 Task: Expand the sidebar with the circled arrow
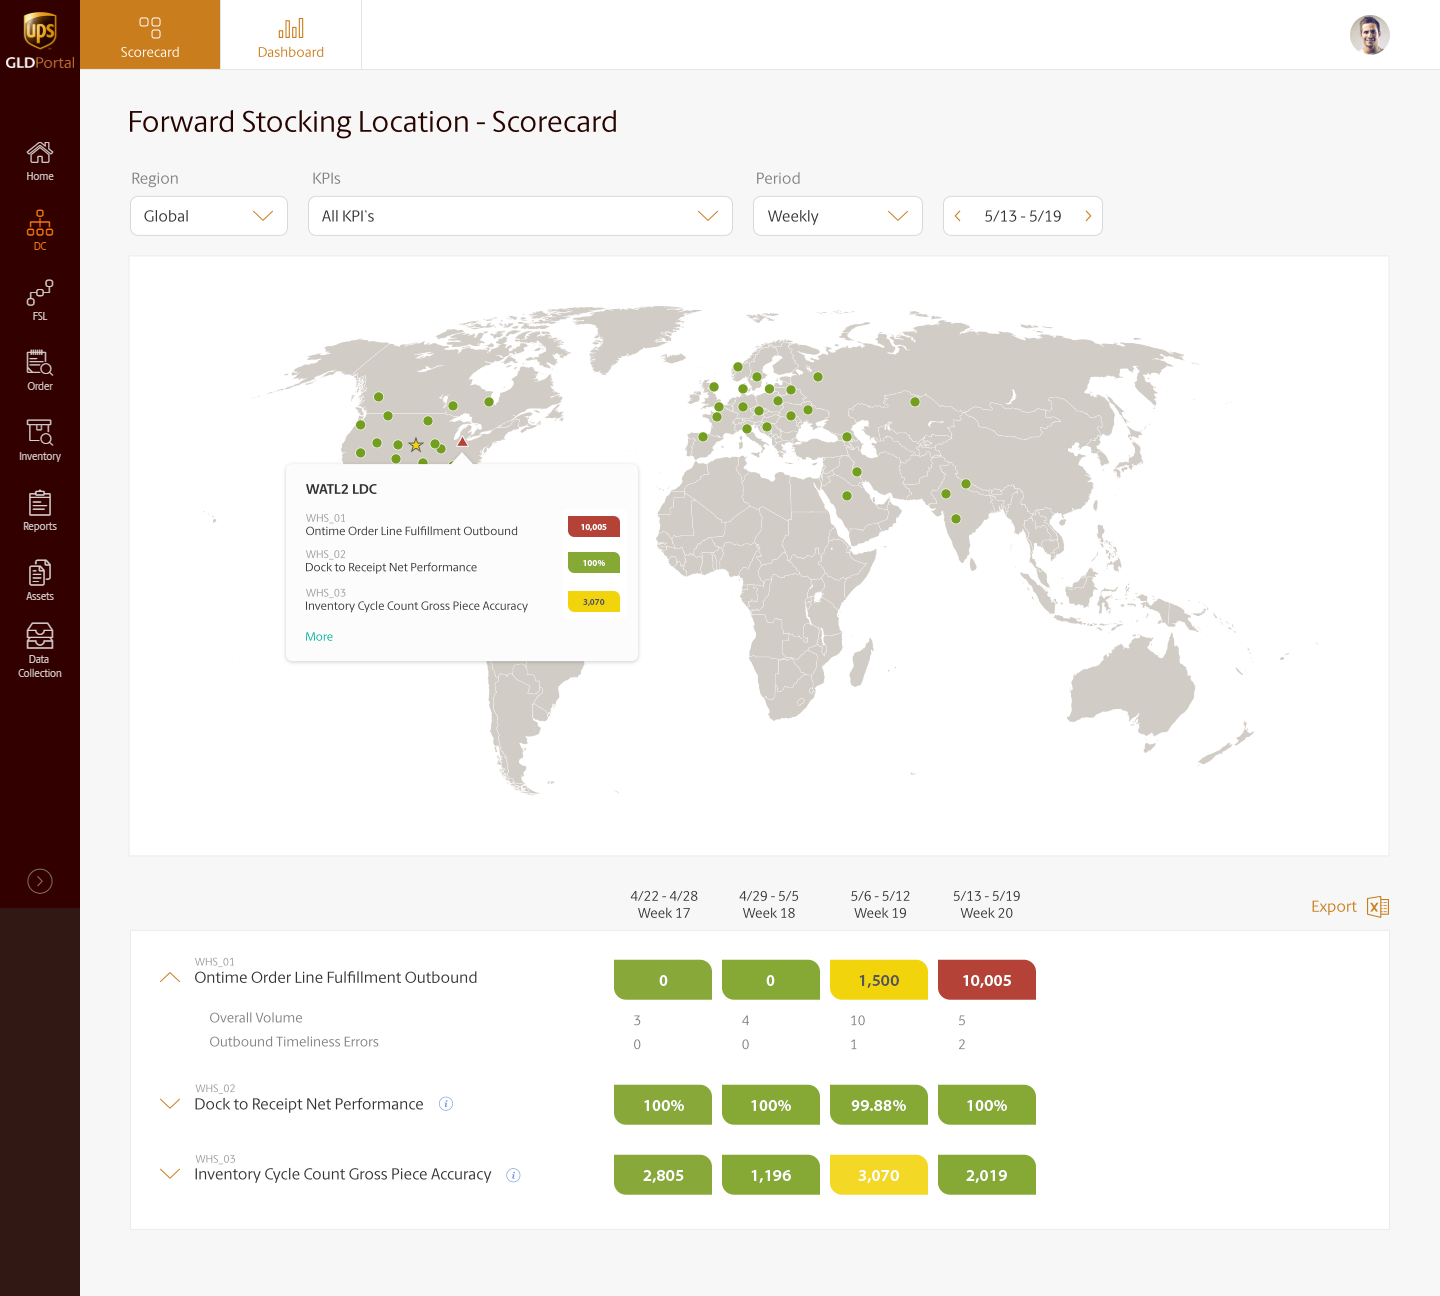coord(40,881)
